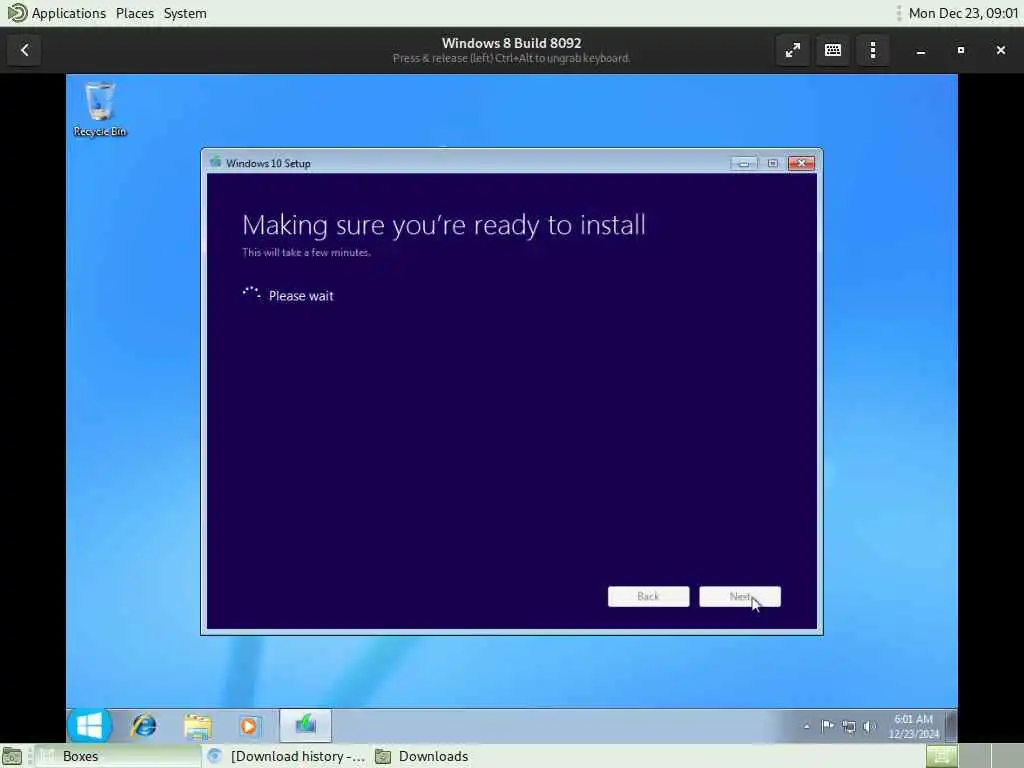Click the Back button in Setup
The width and height of the screenshot is (1024, 768).
click(x=648, y=596)
